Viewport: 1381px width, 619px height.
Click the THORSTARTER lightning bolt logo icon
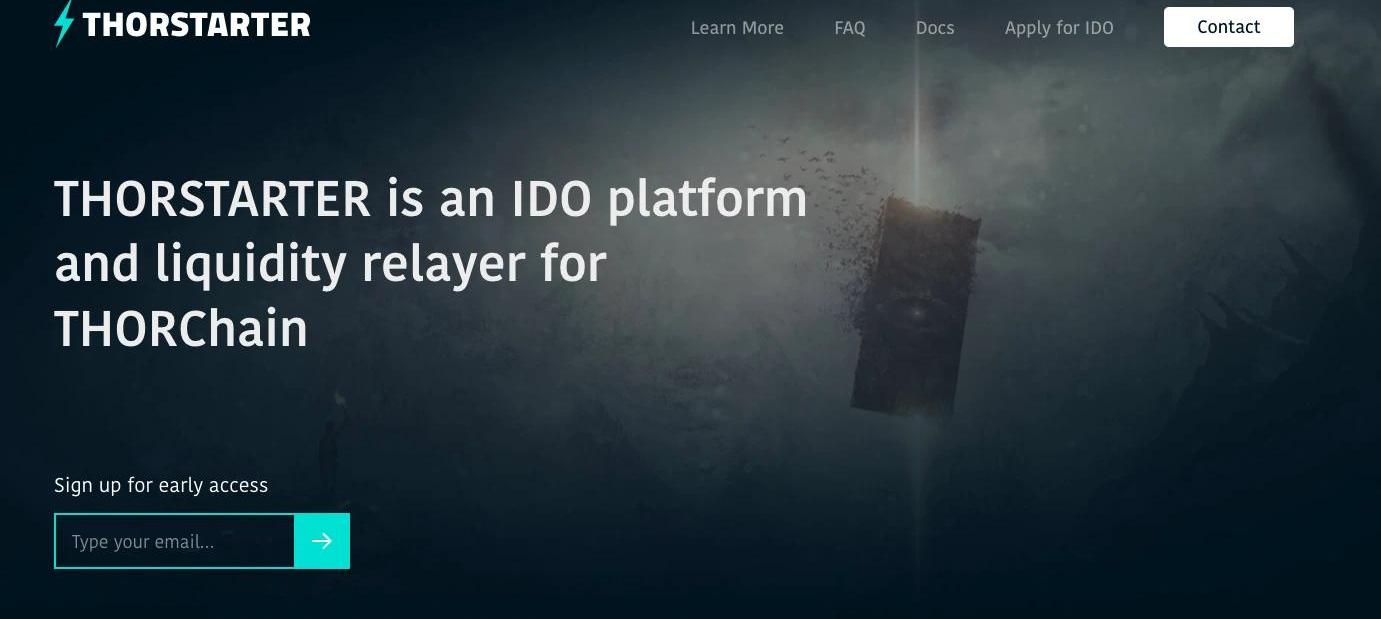click(x=64, y=24)
